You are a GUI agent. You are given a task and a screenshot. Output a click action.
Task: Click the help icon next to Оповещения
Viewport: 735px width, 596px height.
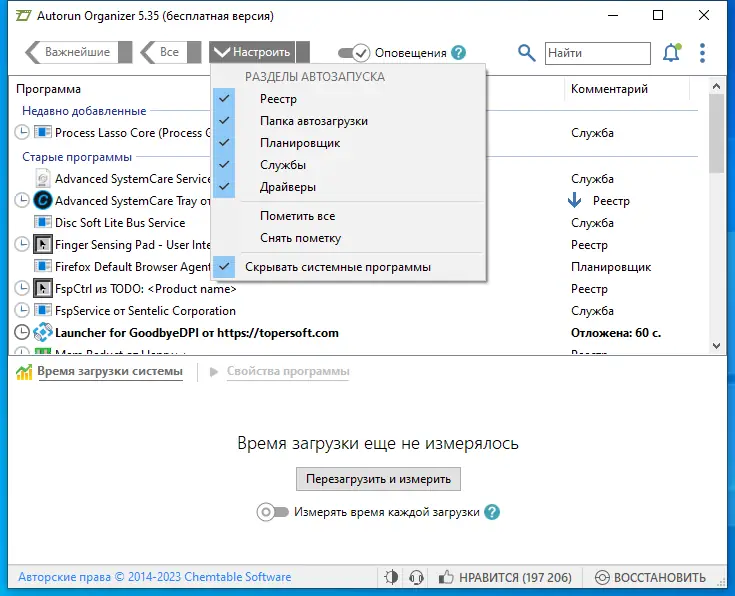pyautogui.click(x=458, y=53)
